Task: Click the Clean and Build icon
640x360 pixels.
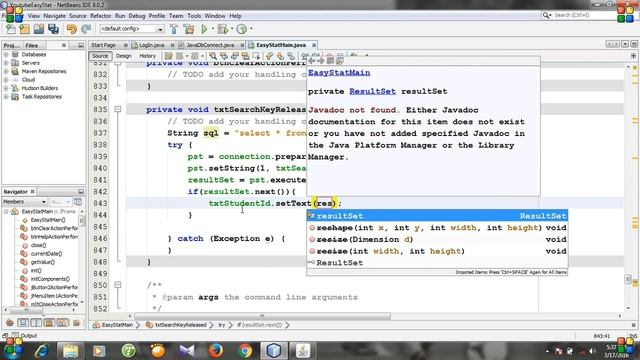Action: click(189, 29)
